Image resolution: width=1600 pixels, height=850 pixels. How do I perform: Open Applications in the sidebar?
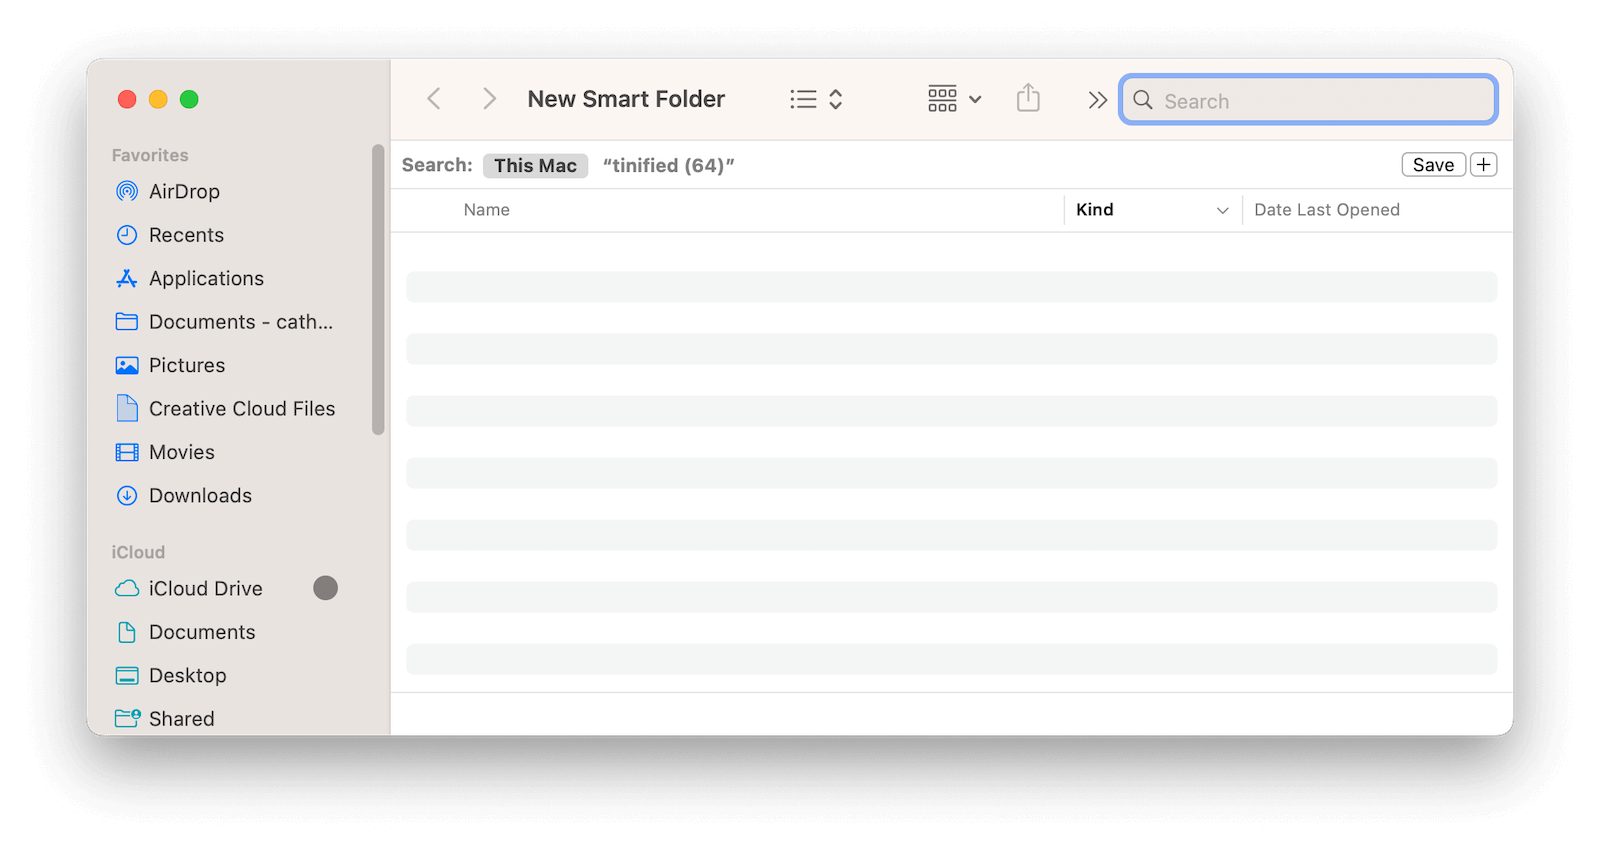[206, 278]
